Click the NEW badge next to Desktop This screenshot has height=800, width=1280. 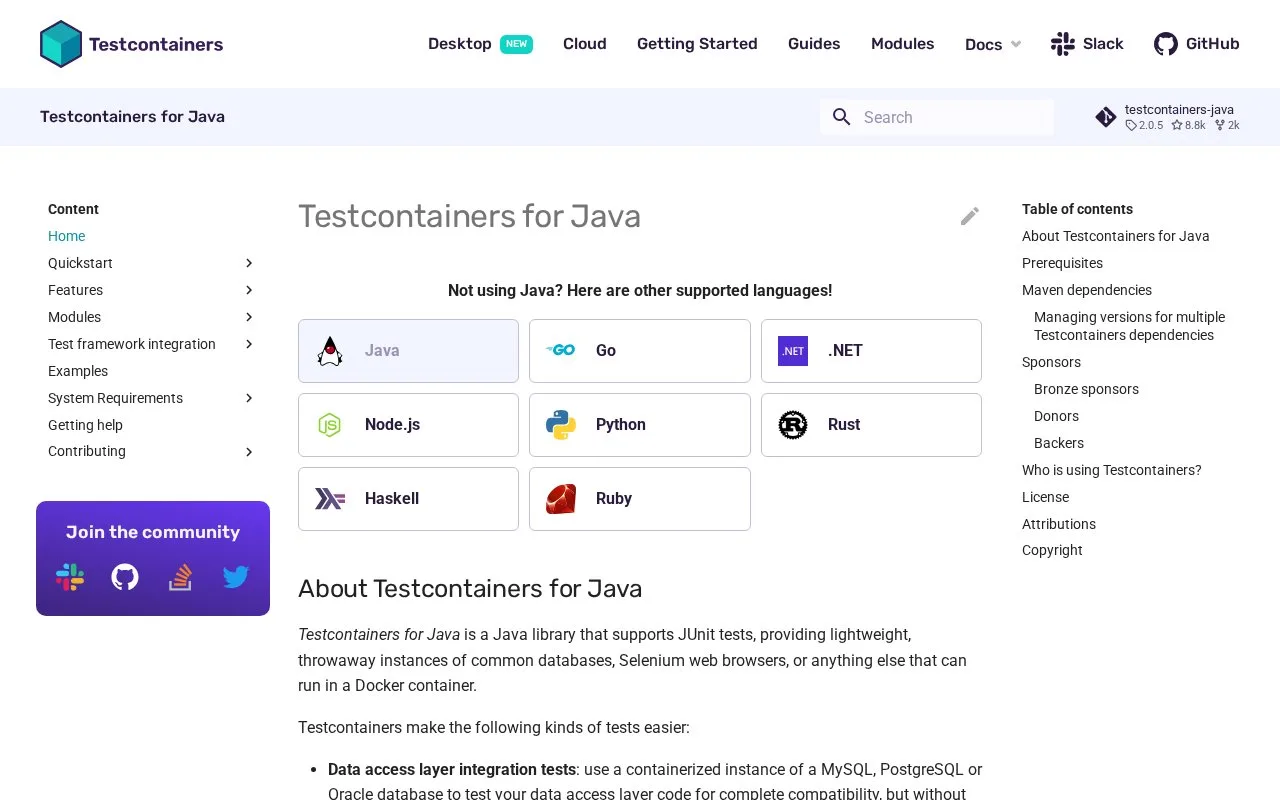click(x=516, y=44)
